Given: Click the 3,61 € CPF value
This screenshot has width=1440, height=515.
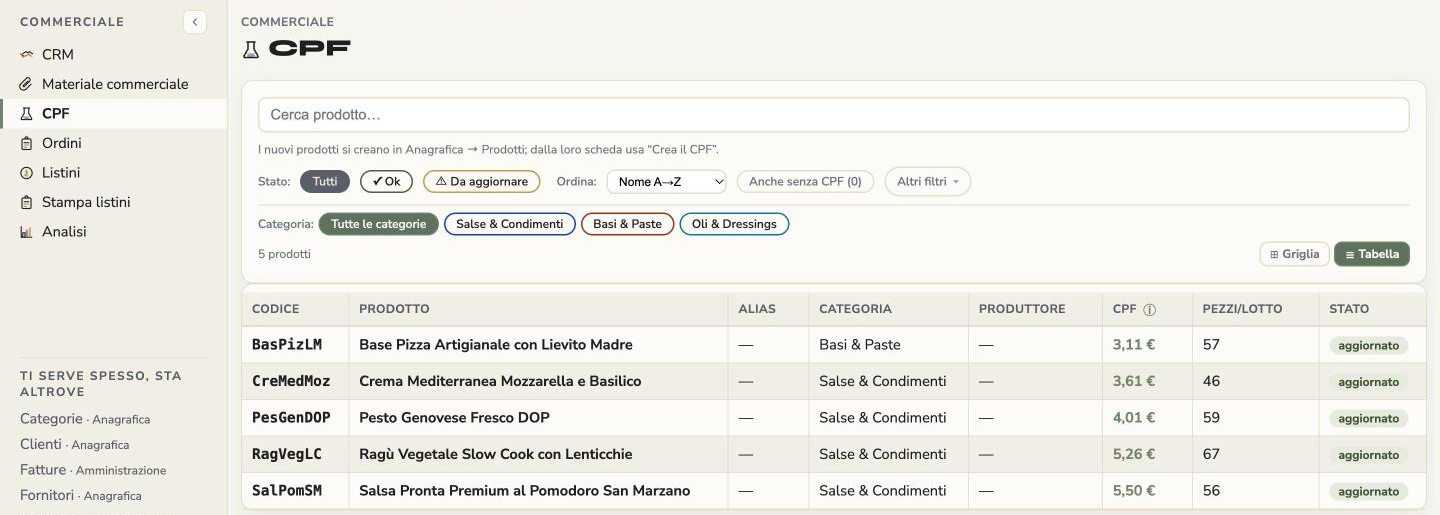Looking at the screenshot, I should [1134, 381].
